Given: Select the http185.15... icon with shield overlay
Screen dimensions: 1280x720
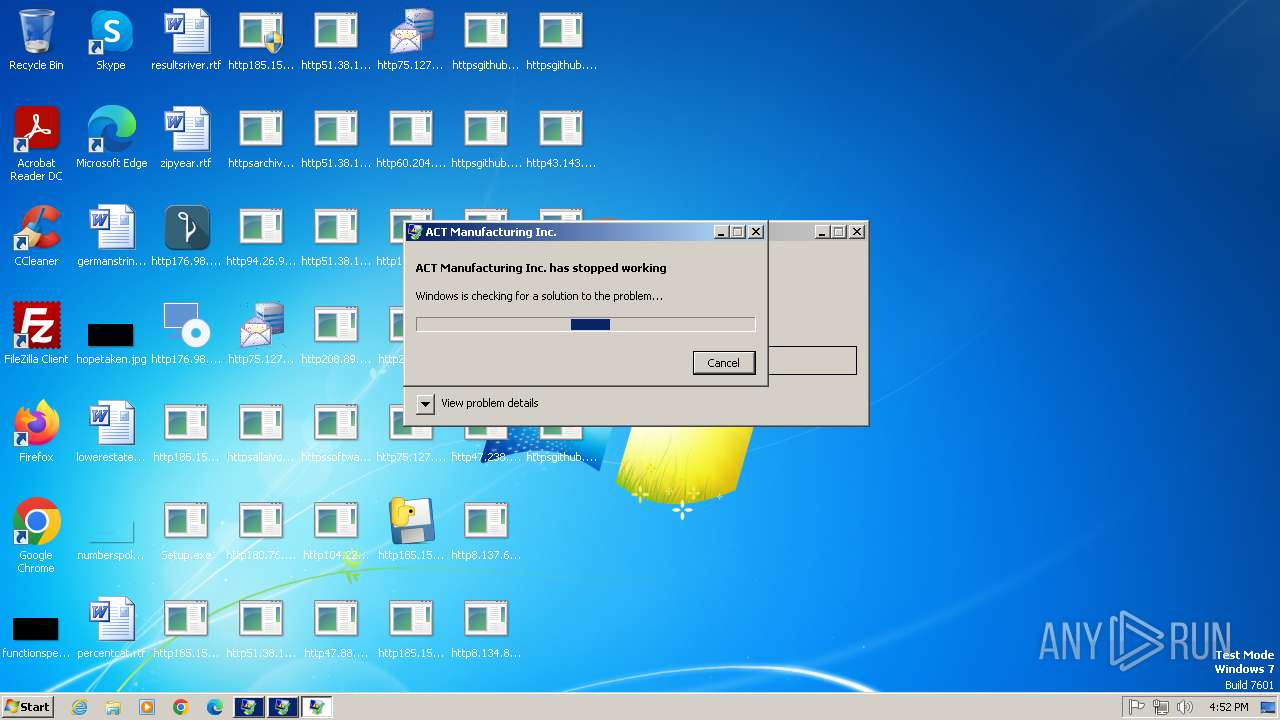Looking at the screenshot, I should [x=261, y=41].
